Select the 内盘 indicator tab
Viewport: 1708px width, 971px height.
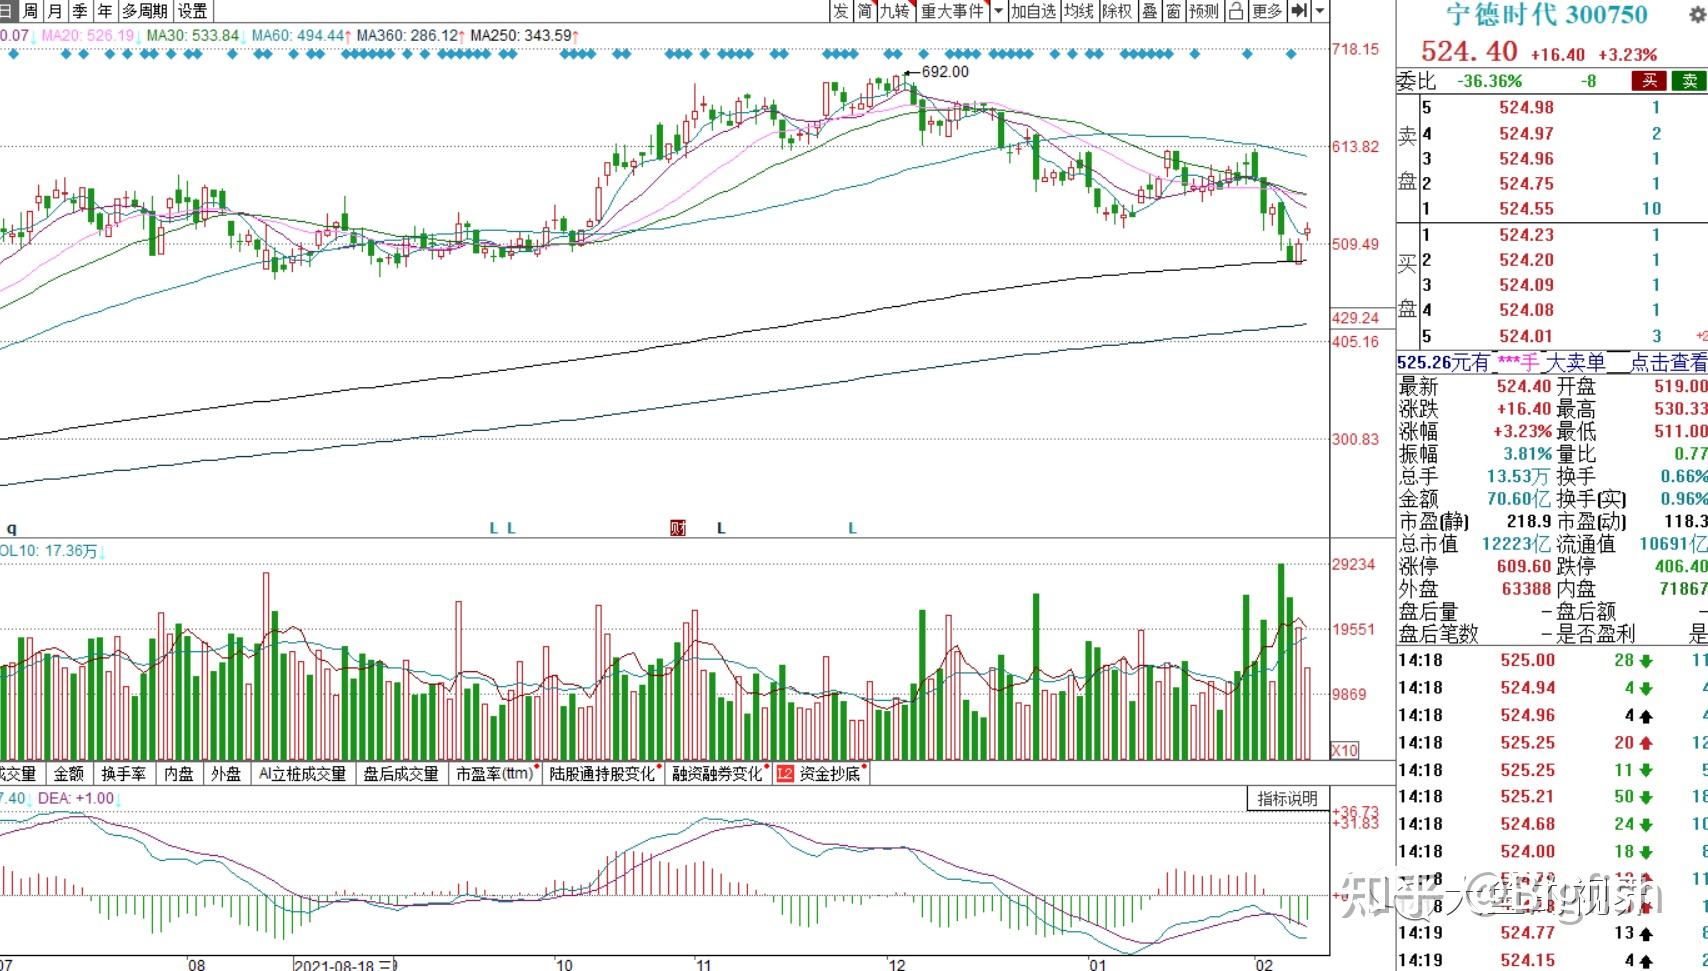179,773
